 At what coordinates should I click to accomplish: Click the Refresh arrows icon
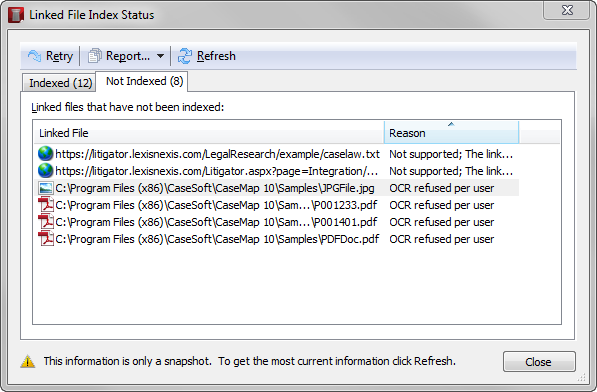[x=185, y=56]
